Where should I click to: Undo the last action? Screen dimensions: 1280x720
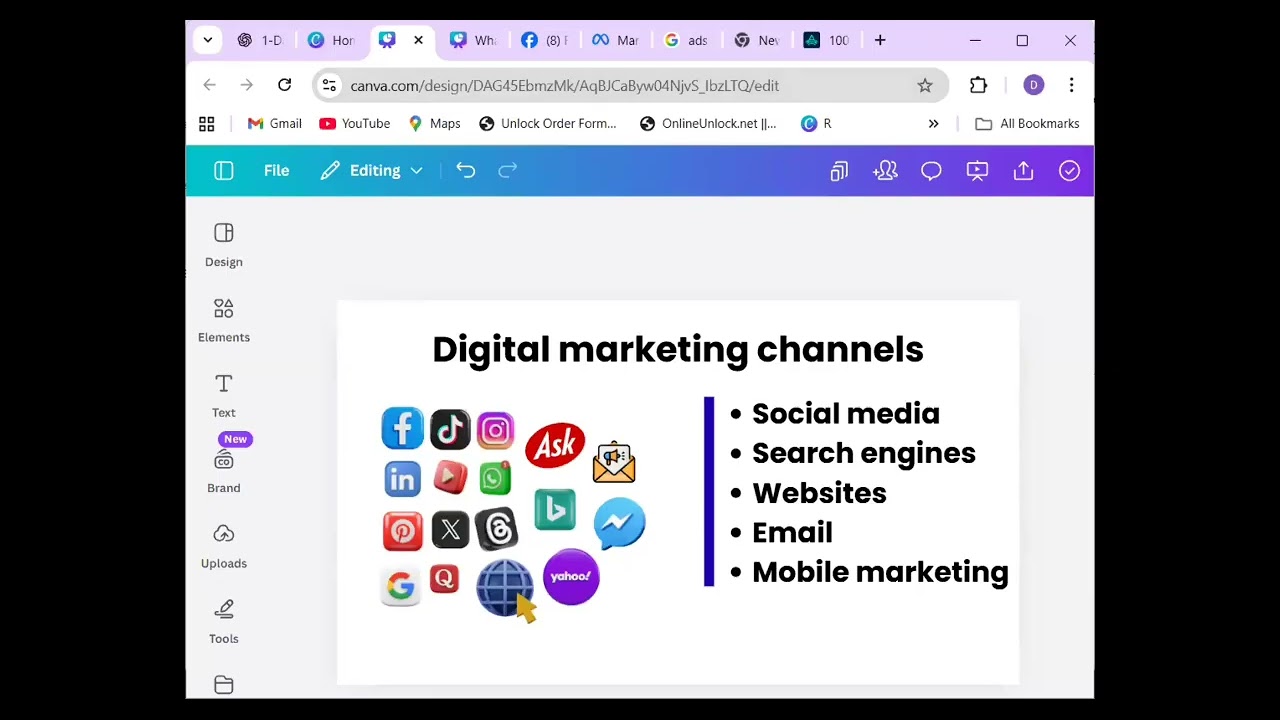[466, 171]
